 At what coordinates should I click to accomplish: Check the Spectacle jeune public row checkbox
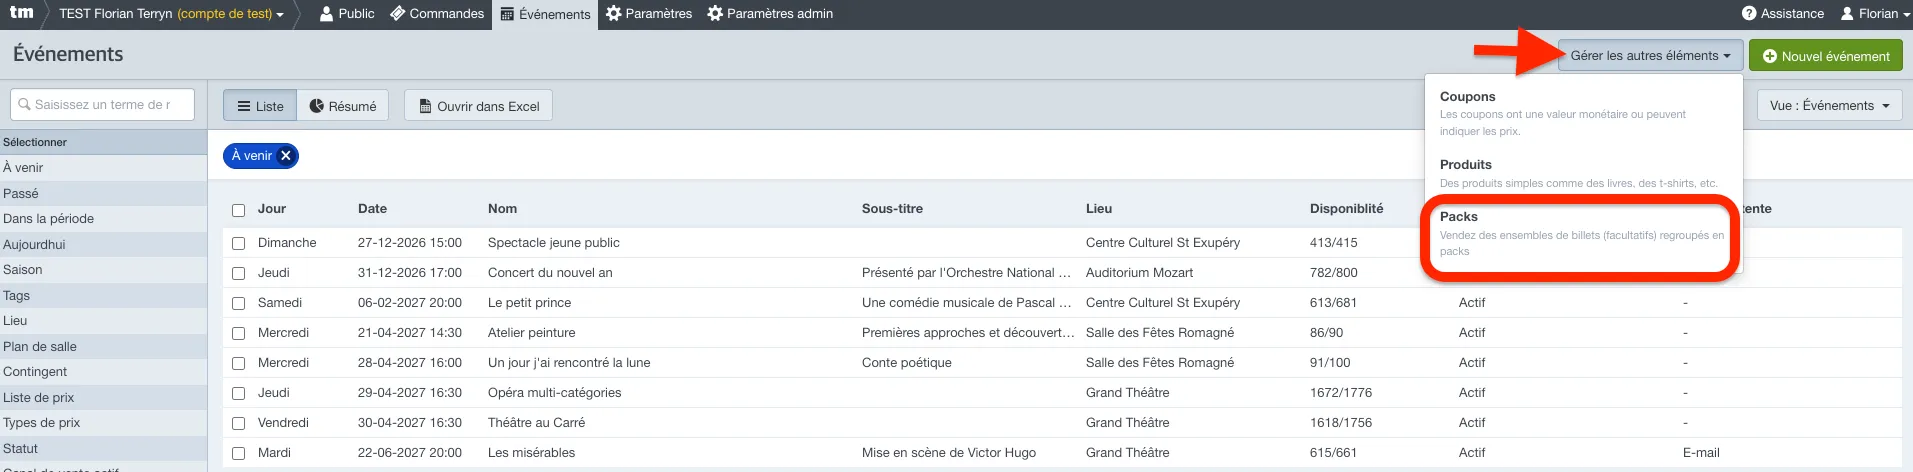[238, 243]
